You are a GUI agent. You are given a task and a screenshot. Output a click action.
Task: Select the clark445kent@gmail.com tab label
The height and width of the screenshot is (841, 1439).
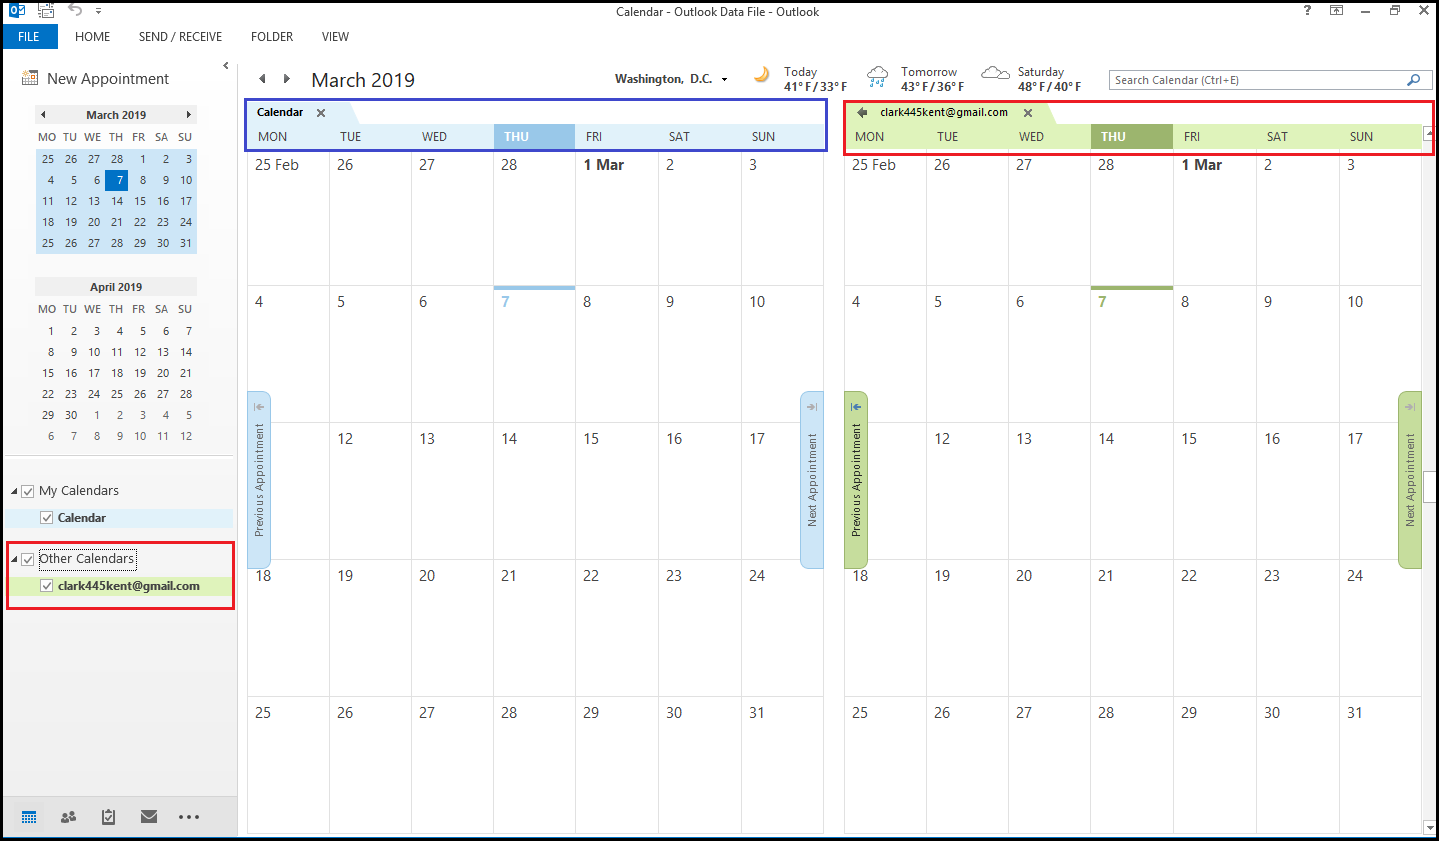click(x=944, y=112)
